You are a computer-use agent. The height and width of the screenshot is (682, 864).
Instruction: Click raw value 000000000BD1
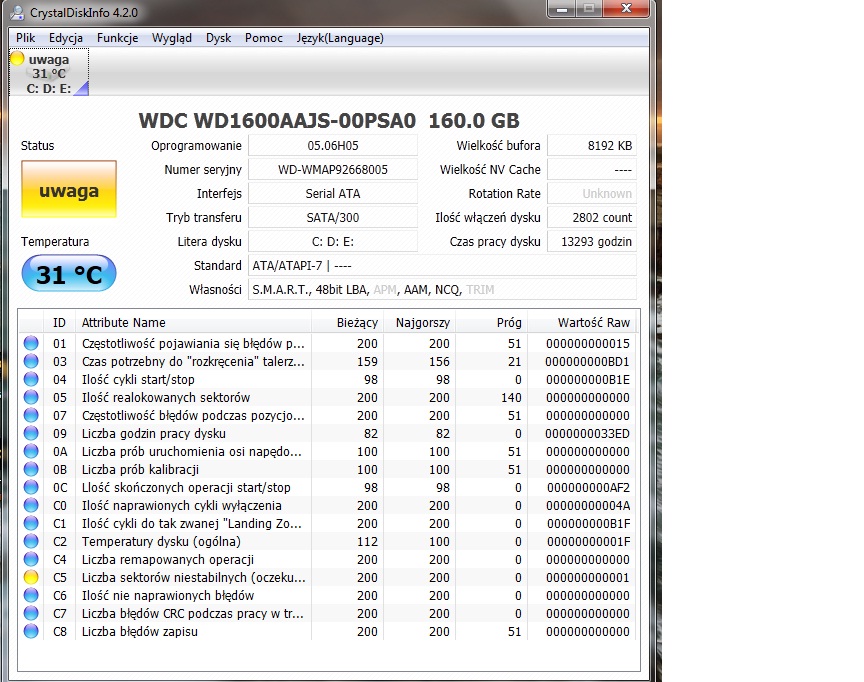point(587,361)
